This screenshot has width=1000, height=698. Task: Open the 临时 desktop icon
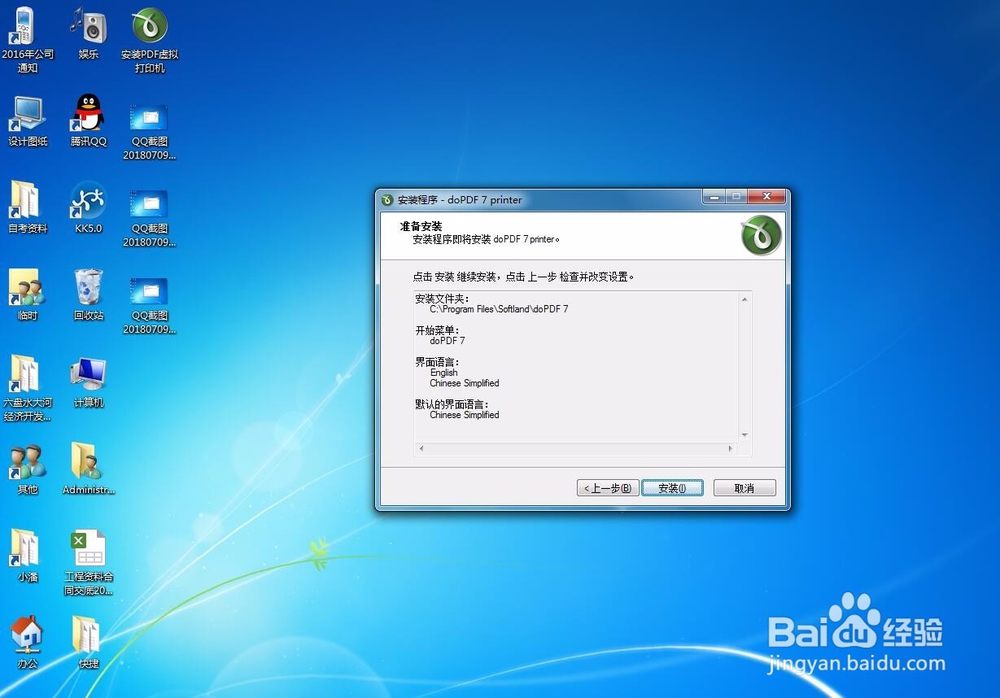[27, 294]
